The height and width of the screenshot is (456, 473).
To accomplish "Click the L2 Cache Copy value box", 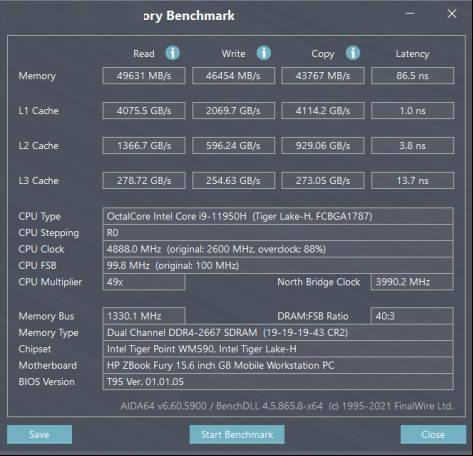I will (x=323, y=146).
